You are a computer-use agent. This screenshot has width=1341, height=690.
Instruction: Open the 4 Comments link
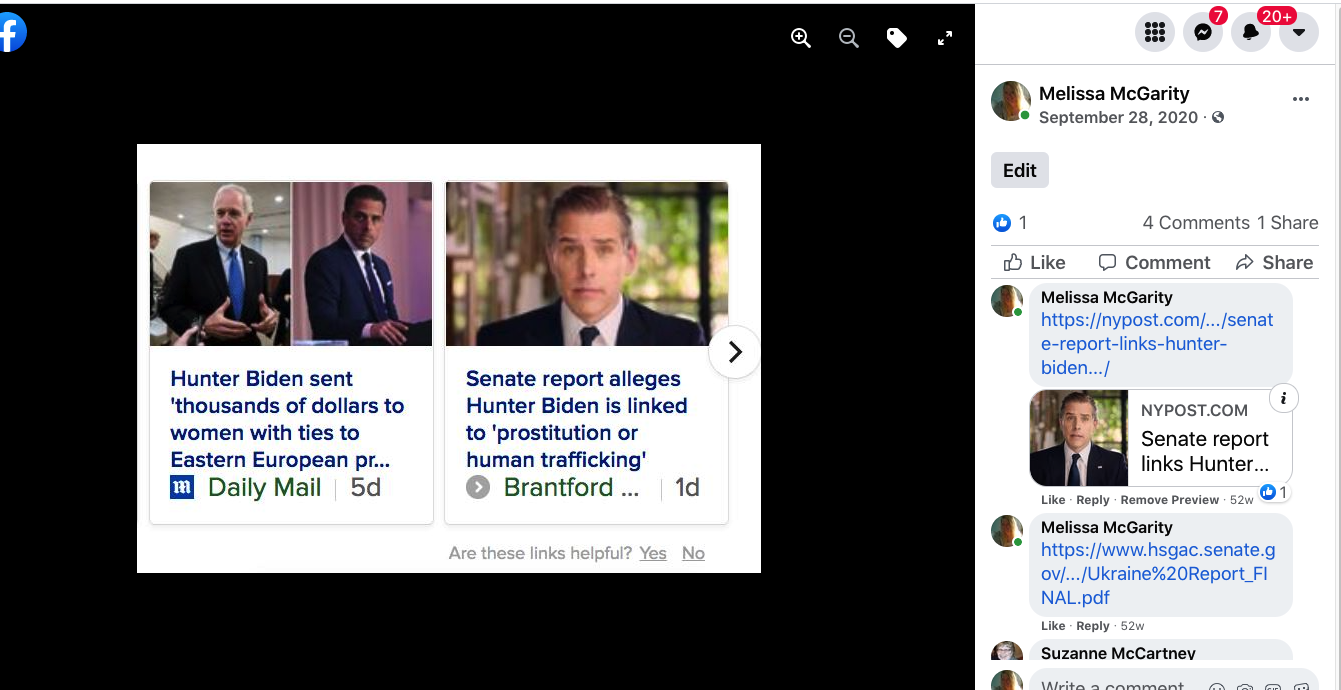coord(1196,222)
